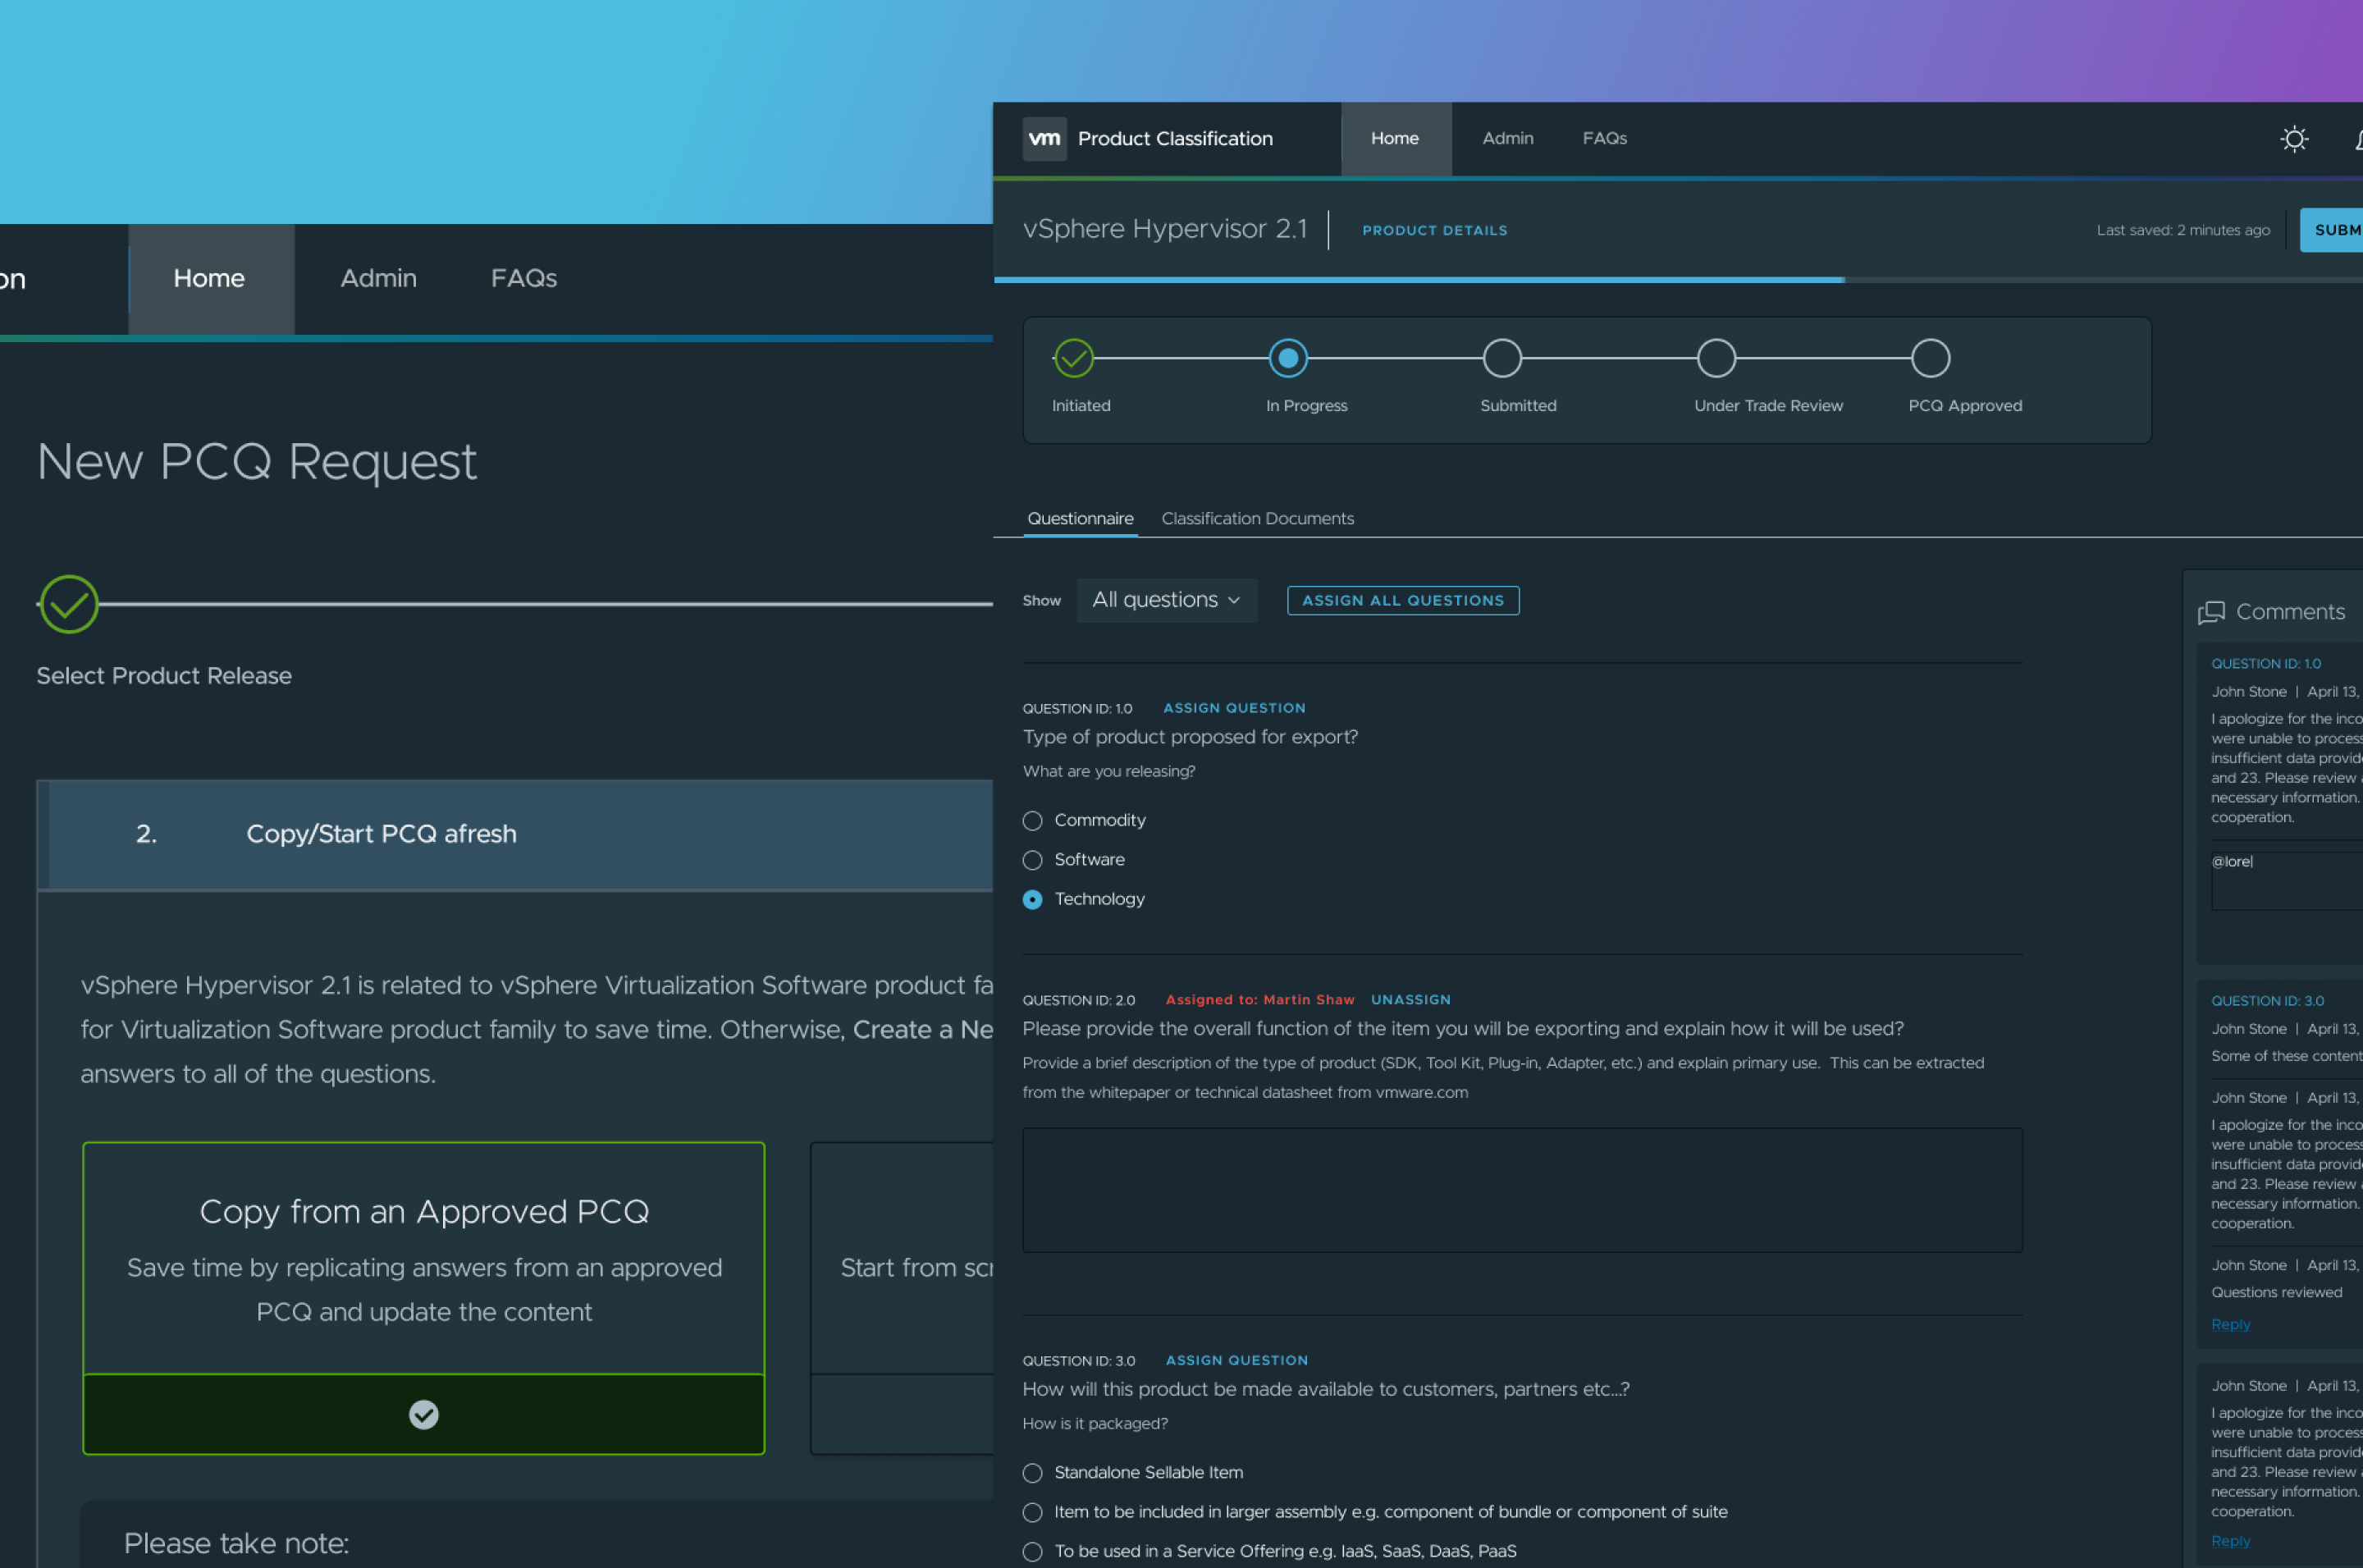
Task: Click the checkmark on Copy from Approved PCQ card
Action: (423, 1414)
